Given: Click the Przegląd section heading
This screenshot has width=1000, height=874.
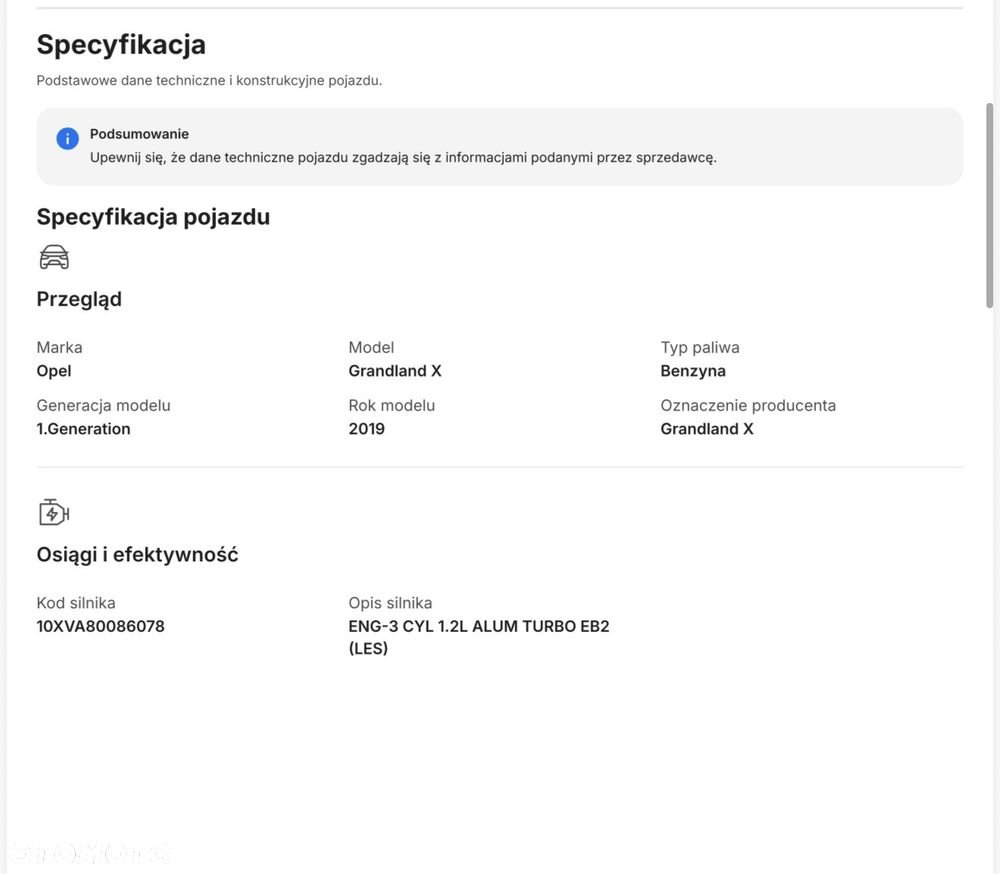Looking at the screenshot, I should click(79, 299).
